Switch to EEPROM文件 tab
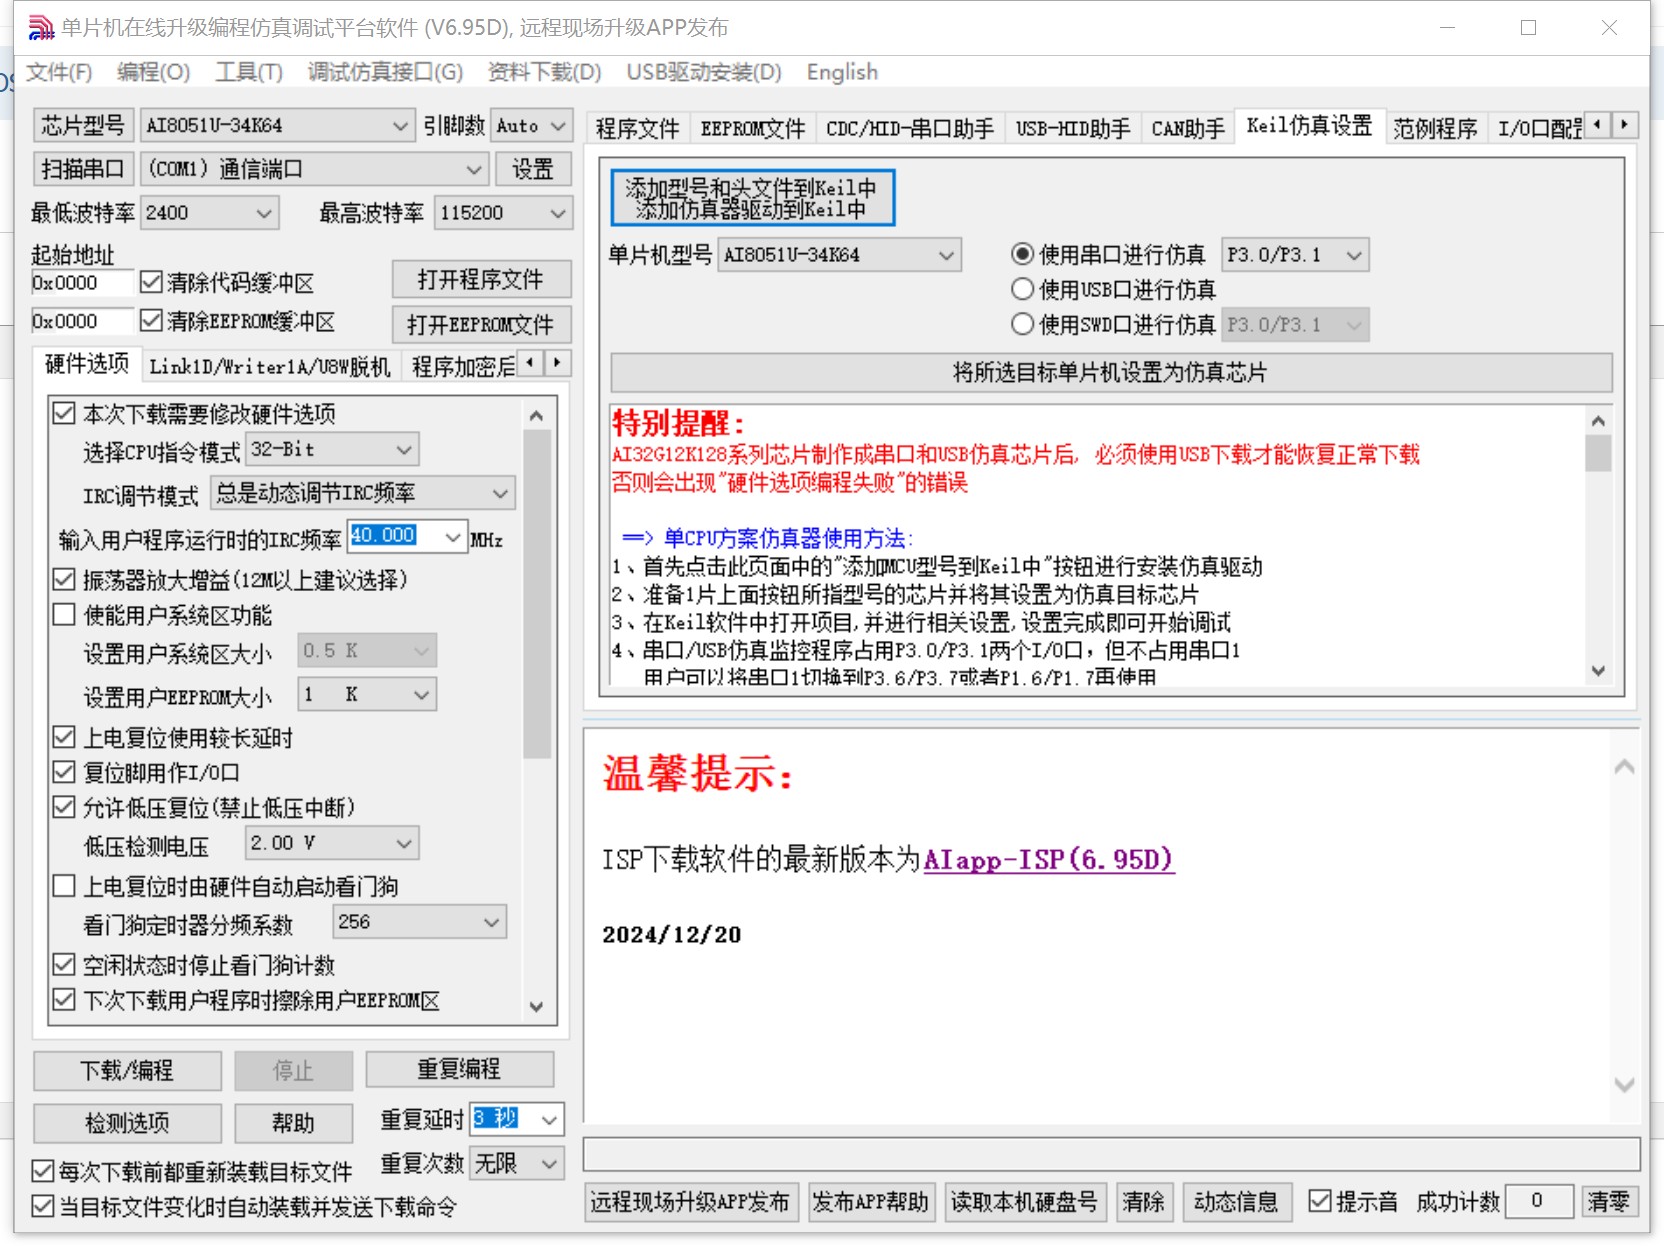The height and width of the screenshot is (1246, 1664). (x=752, y=128)
